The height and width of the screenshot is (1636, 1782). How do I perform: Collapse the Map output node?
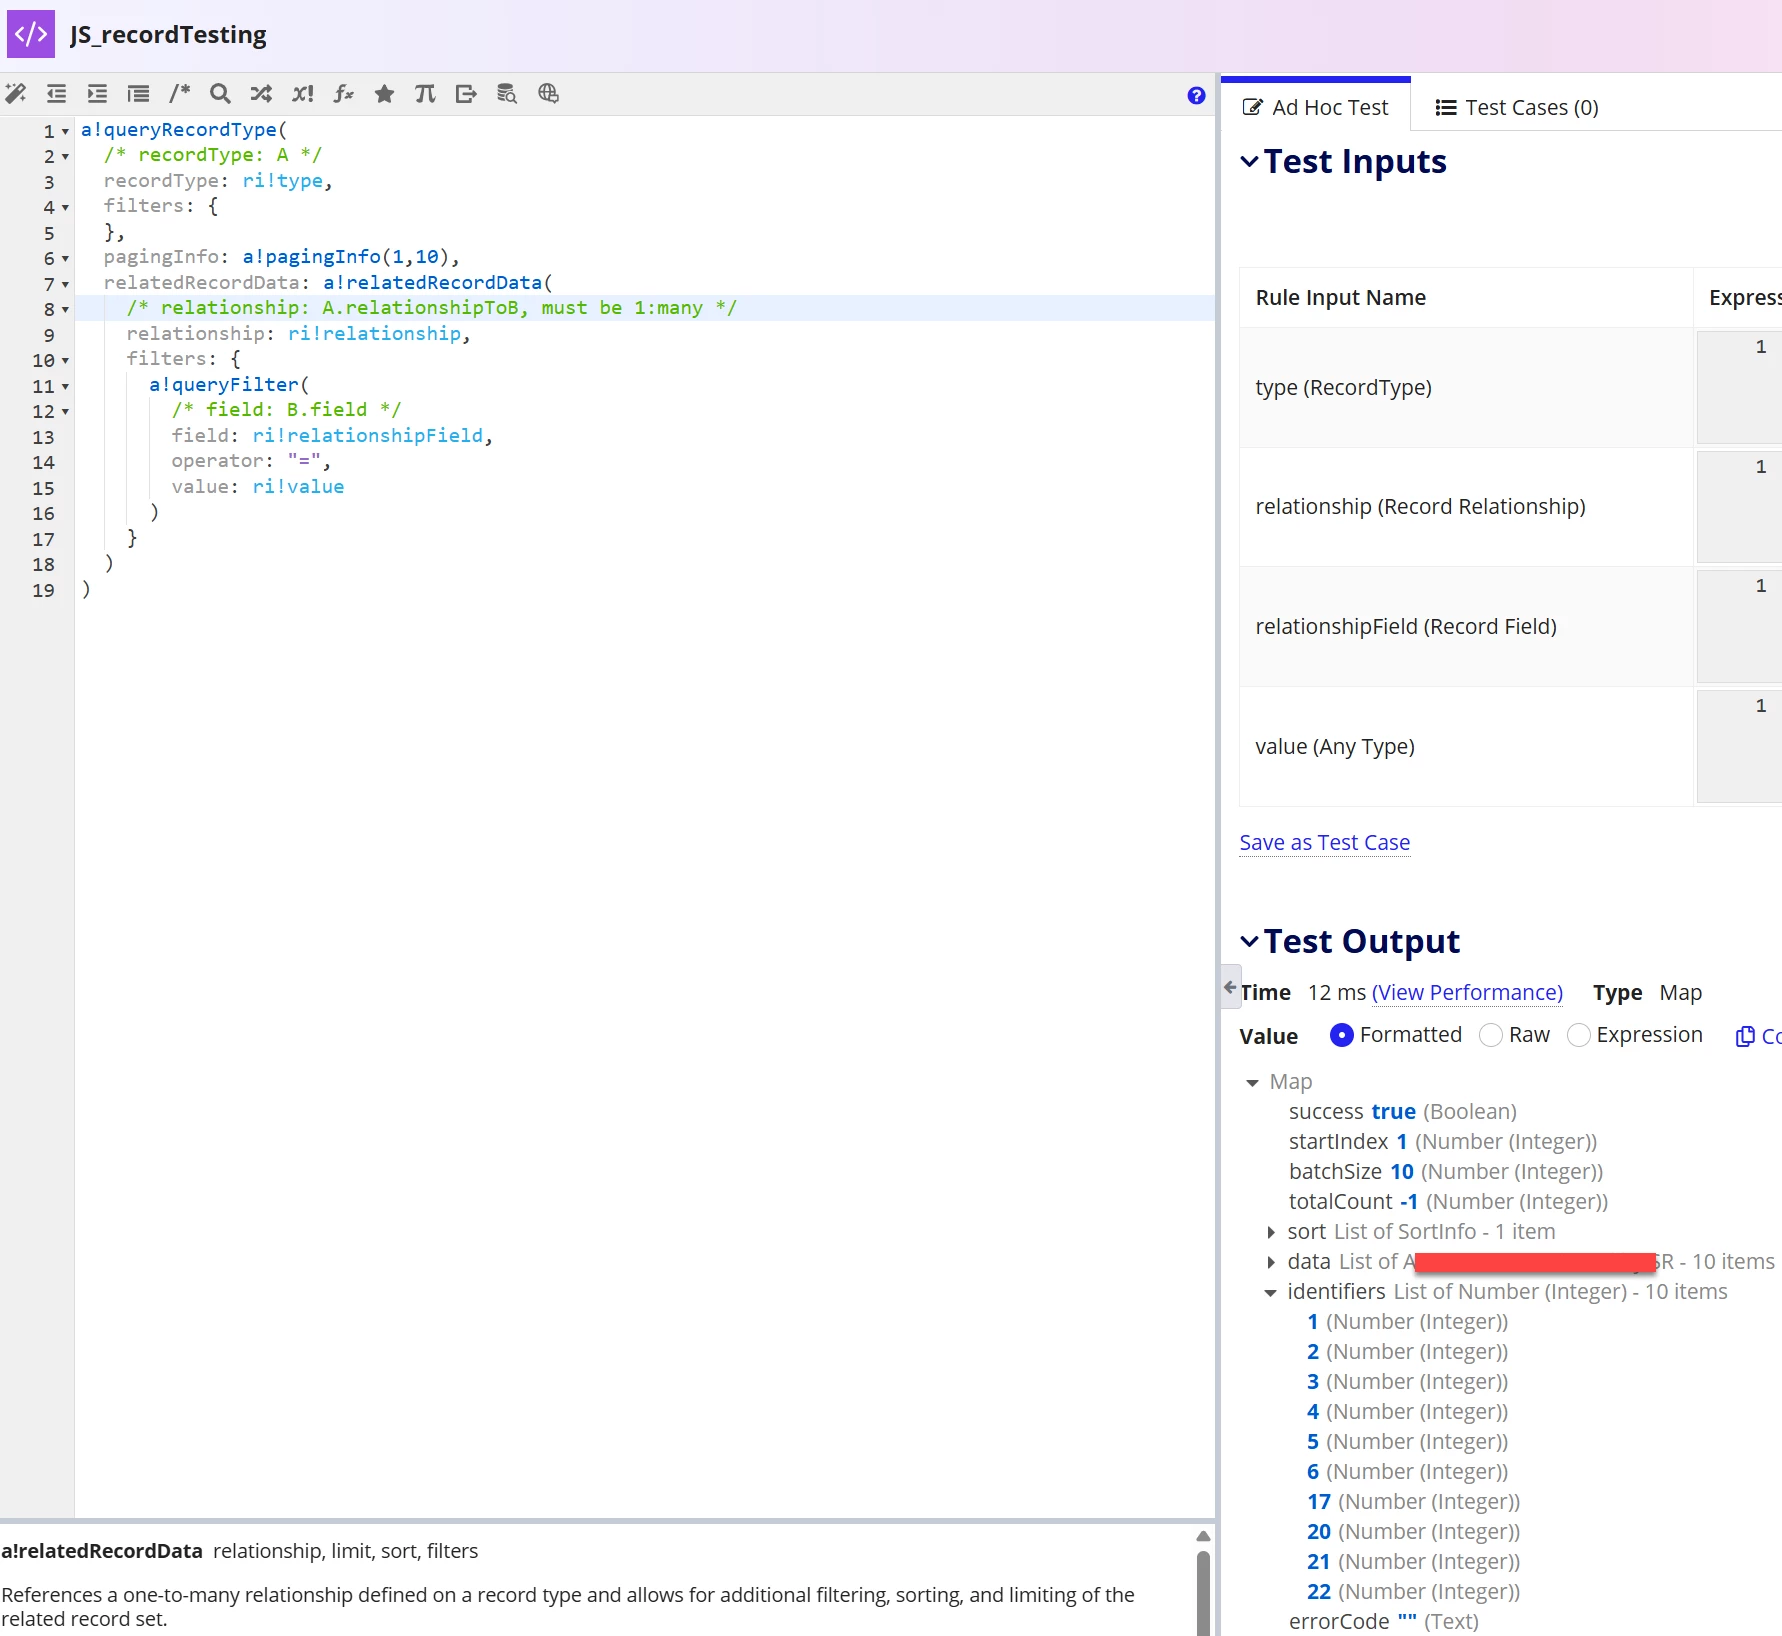[1252, 1083]
